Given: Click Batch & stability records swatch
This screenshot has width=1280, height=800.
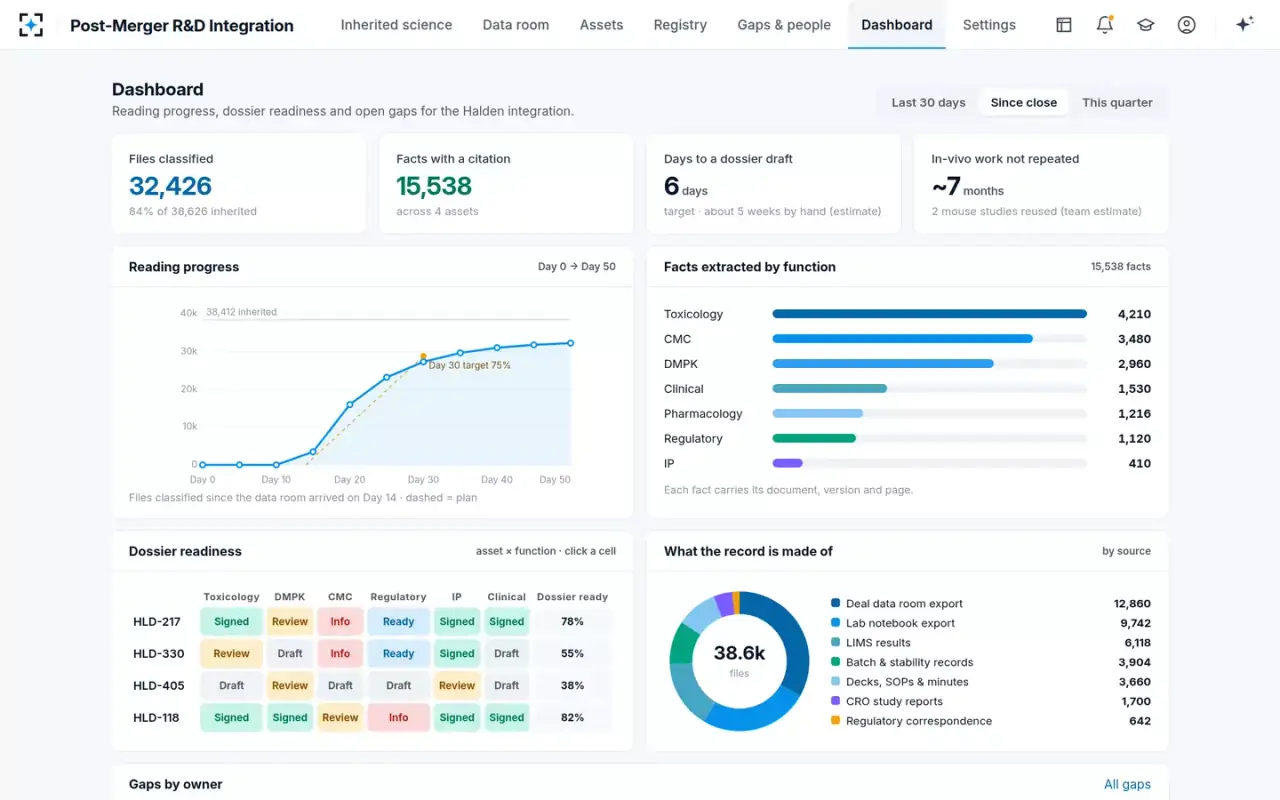Looking at the screenshot, I should click(835, 662).
